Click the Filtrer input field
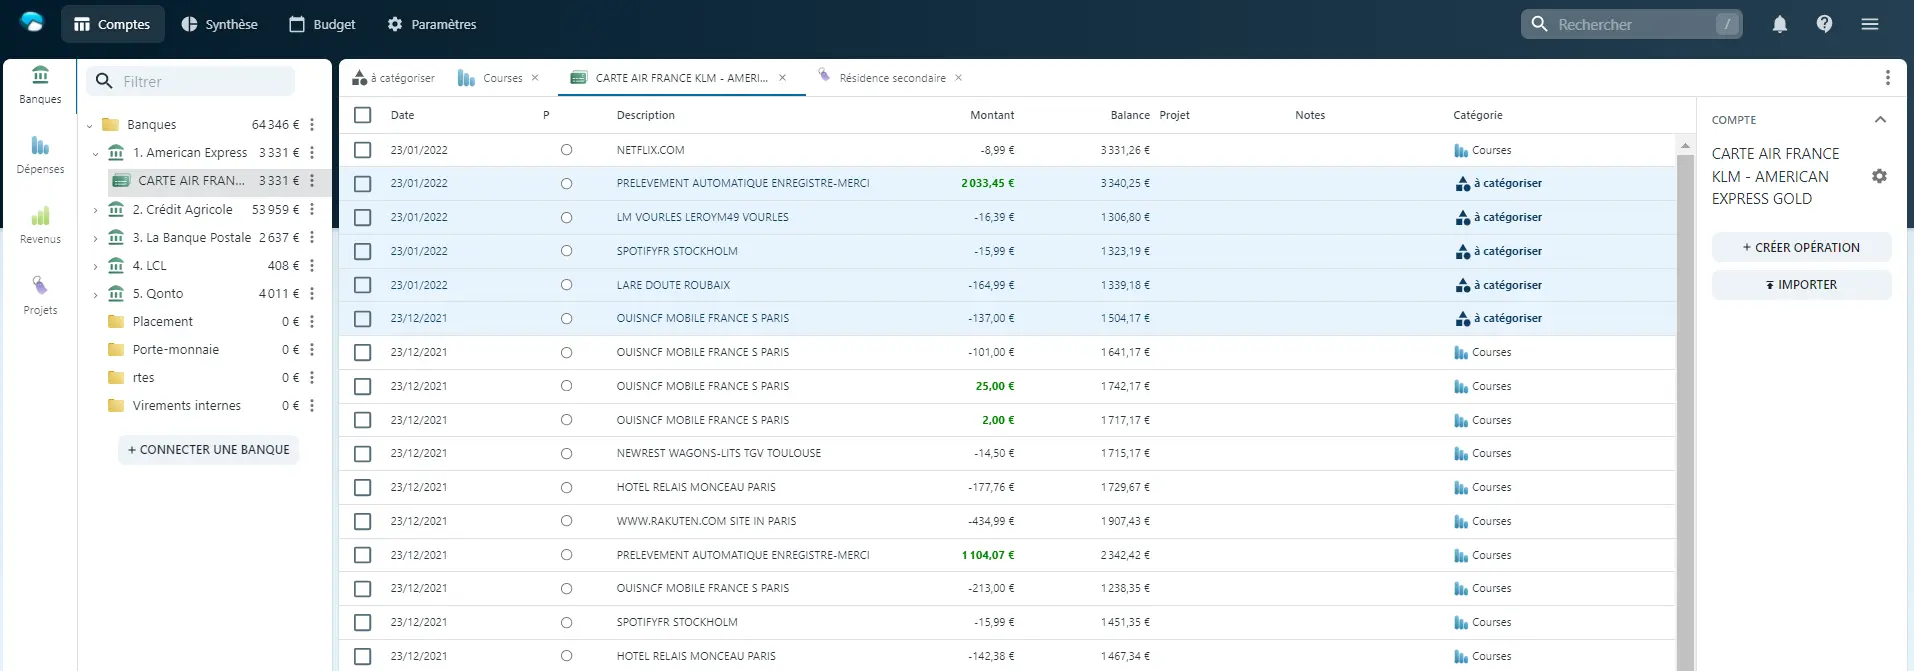The width and height of the screenshot is (1914, 671). click(205, 82)
